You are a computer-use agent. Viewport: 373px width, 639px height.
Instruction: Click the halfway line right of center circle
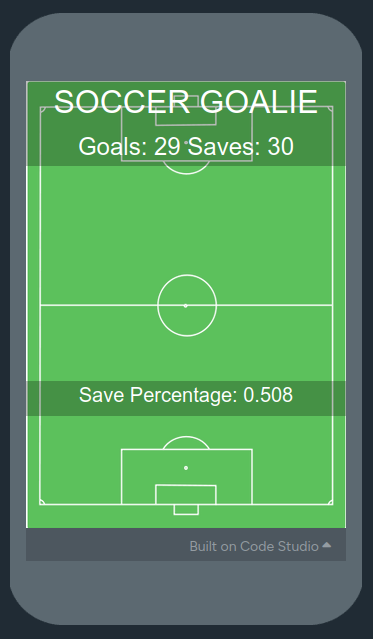[x=275, y=305]
